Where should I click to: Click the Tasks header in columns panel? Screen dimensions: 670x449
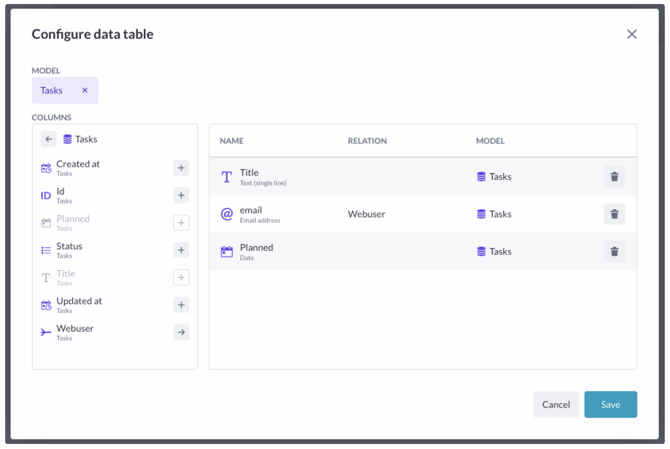86,139
